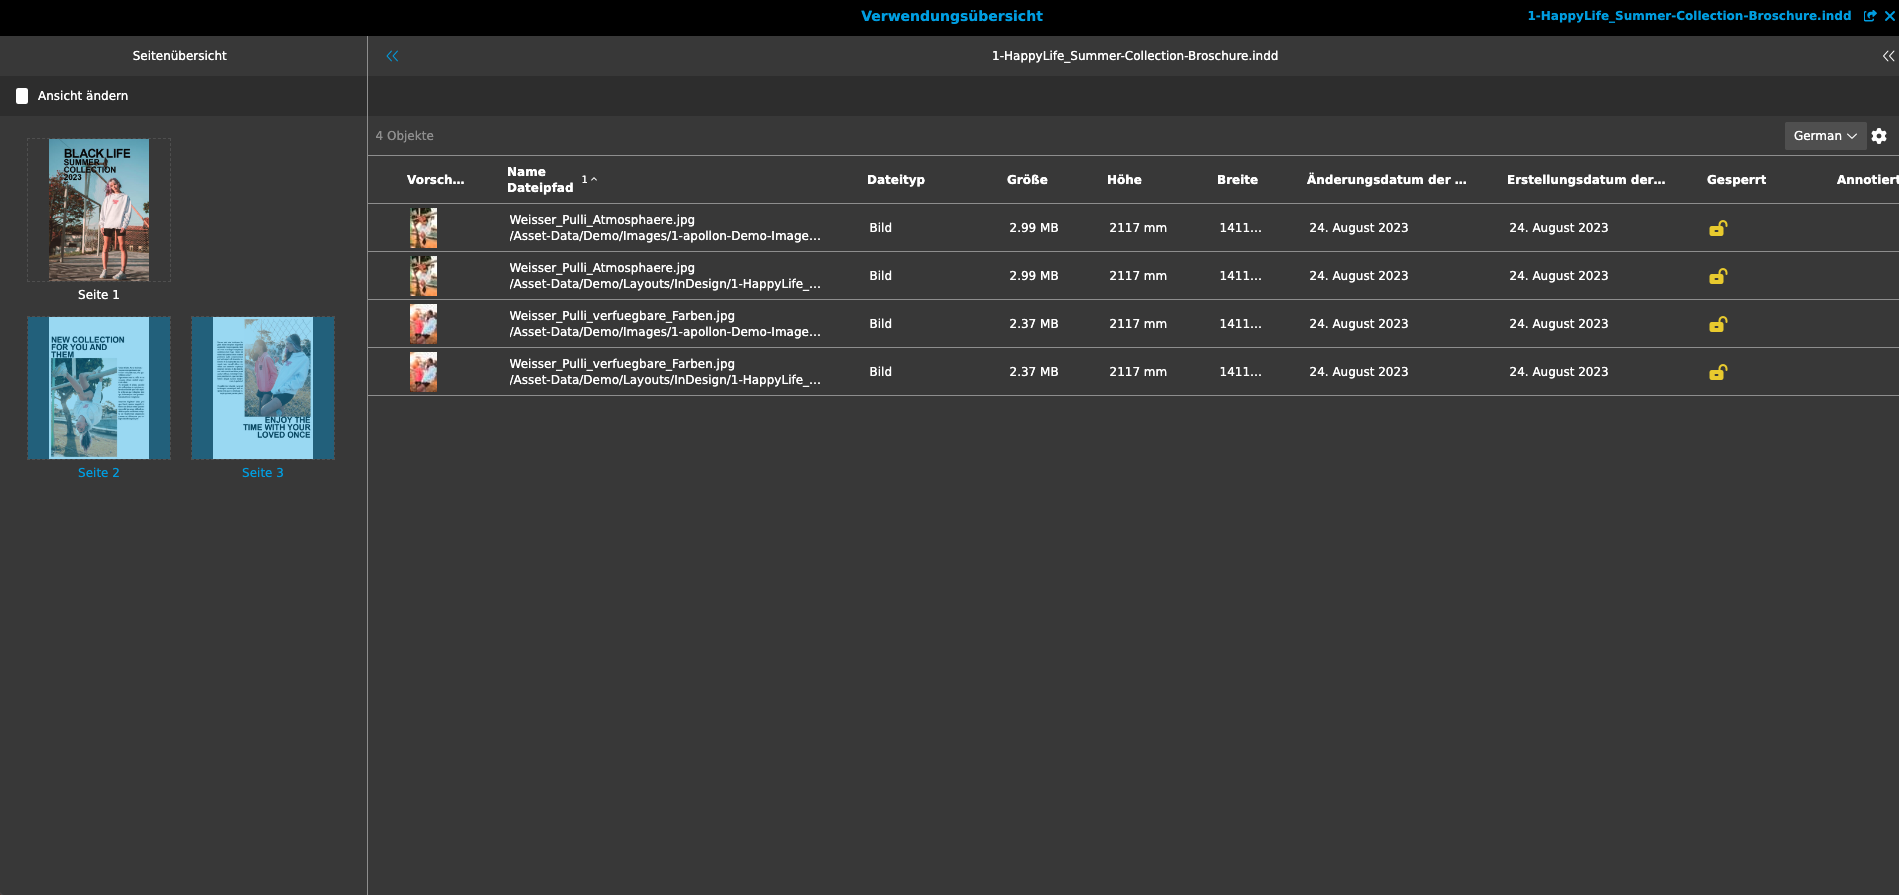This screenshot has width=1899, height=895.
Task: Select Weisser_Pulli_Atmosphaere.jpg with the Layouts/InDesign path
Action: pos(1133,276)
